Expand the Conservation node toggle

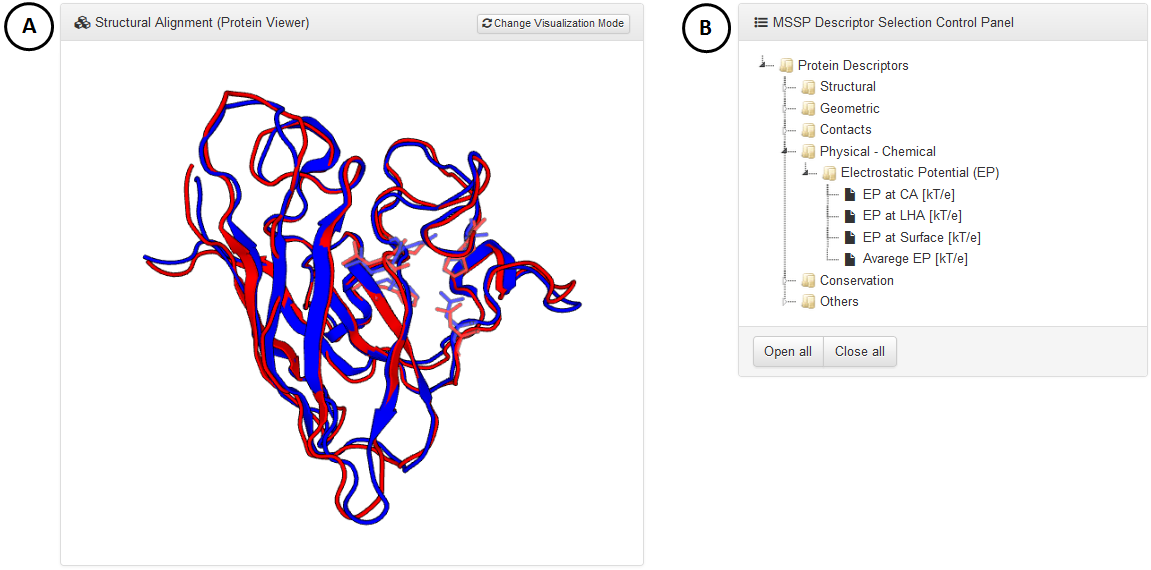(785, 280)
